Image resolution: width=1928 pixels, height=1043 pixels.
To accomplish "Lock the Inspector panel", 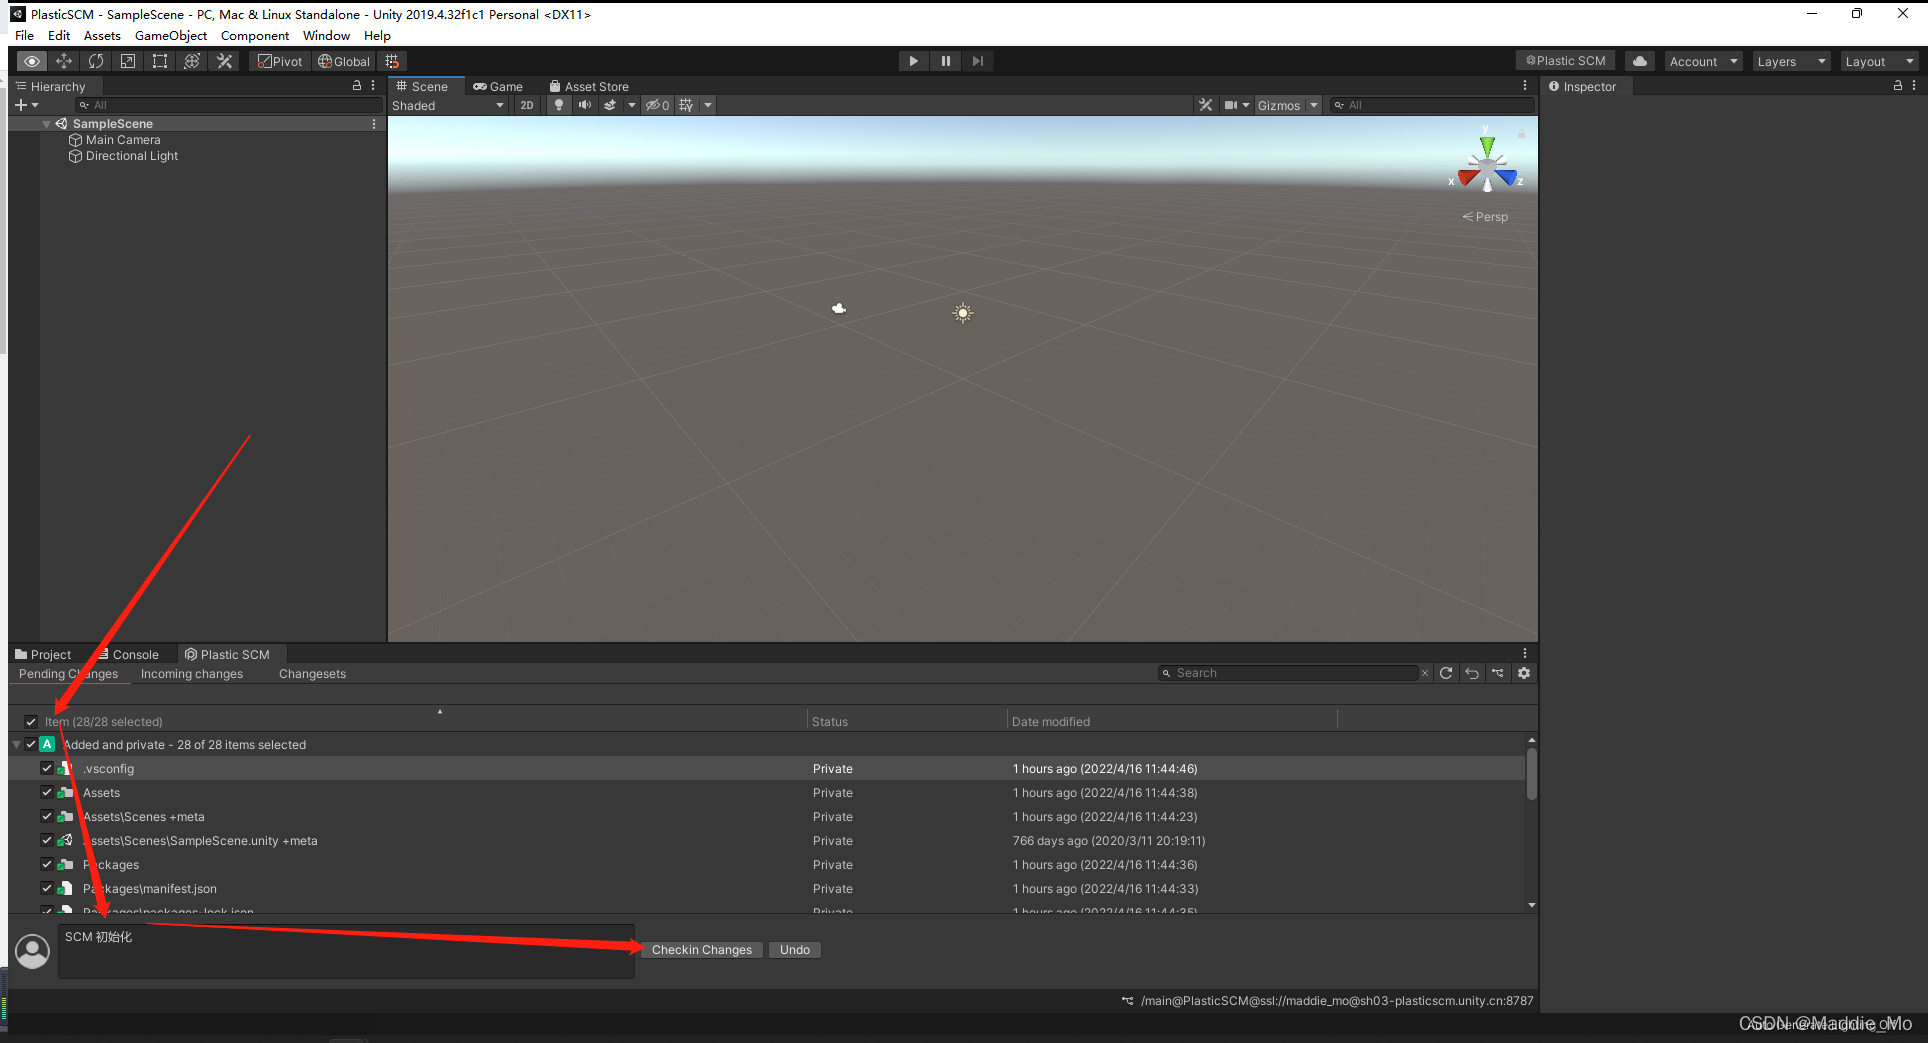I will point(1898,86).
